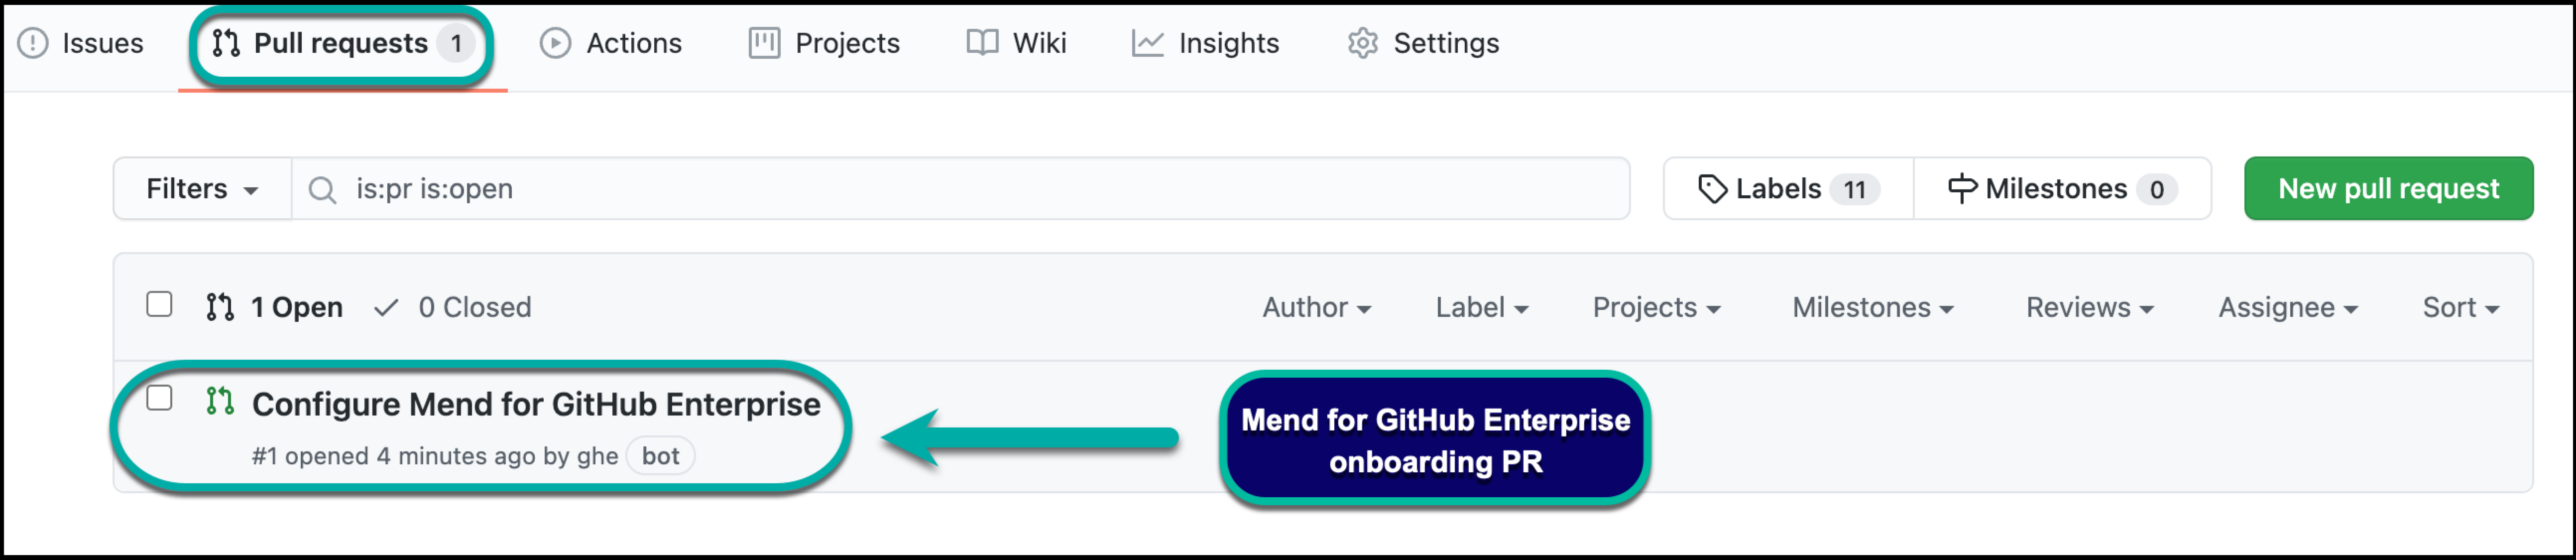The height and width of the screenshot is (560, 2576).
Task: Check the Configure Mend pull request checkbox
Action: pyautogui.click(x=159, y=399)
